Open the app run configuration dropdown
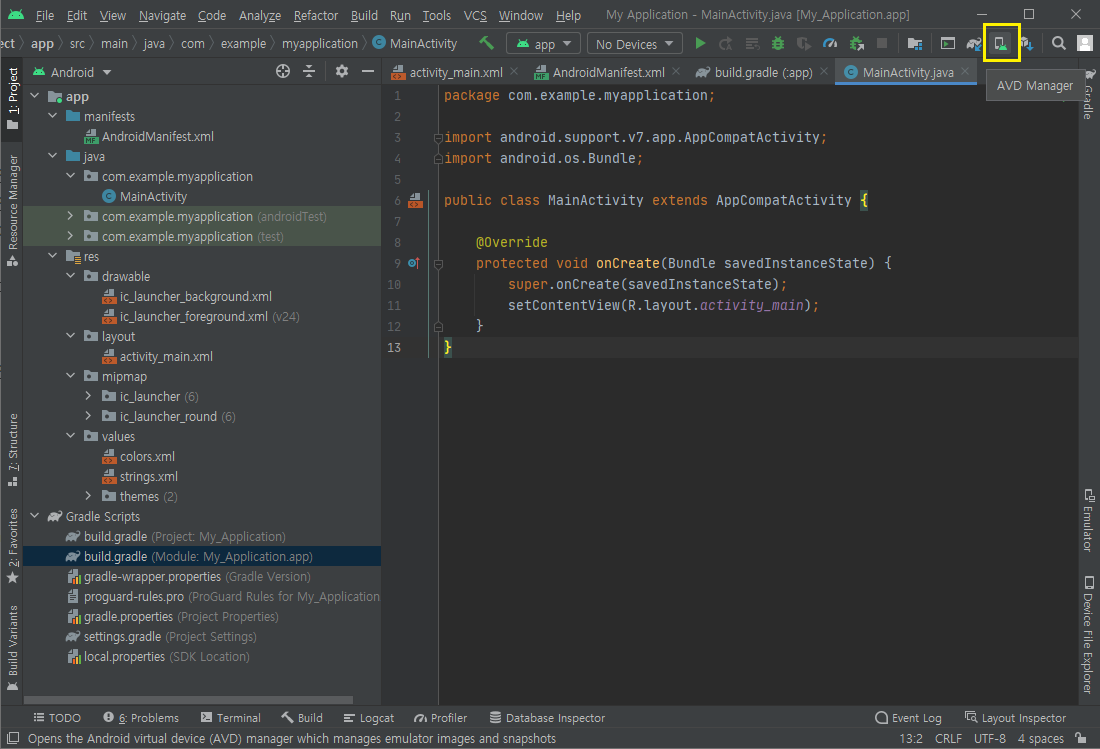Screen dimensions: 1100x749 coord(544,44)
